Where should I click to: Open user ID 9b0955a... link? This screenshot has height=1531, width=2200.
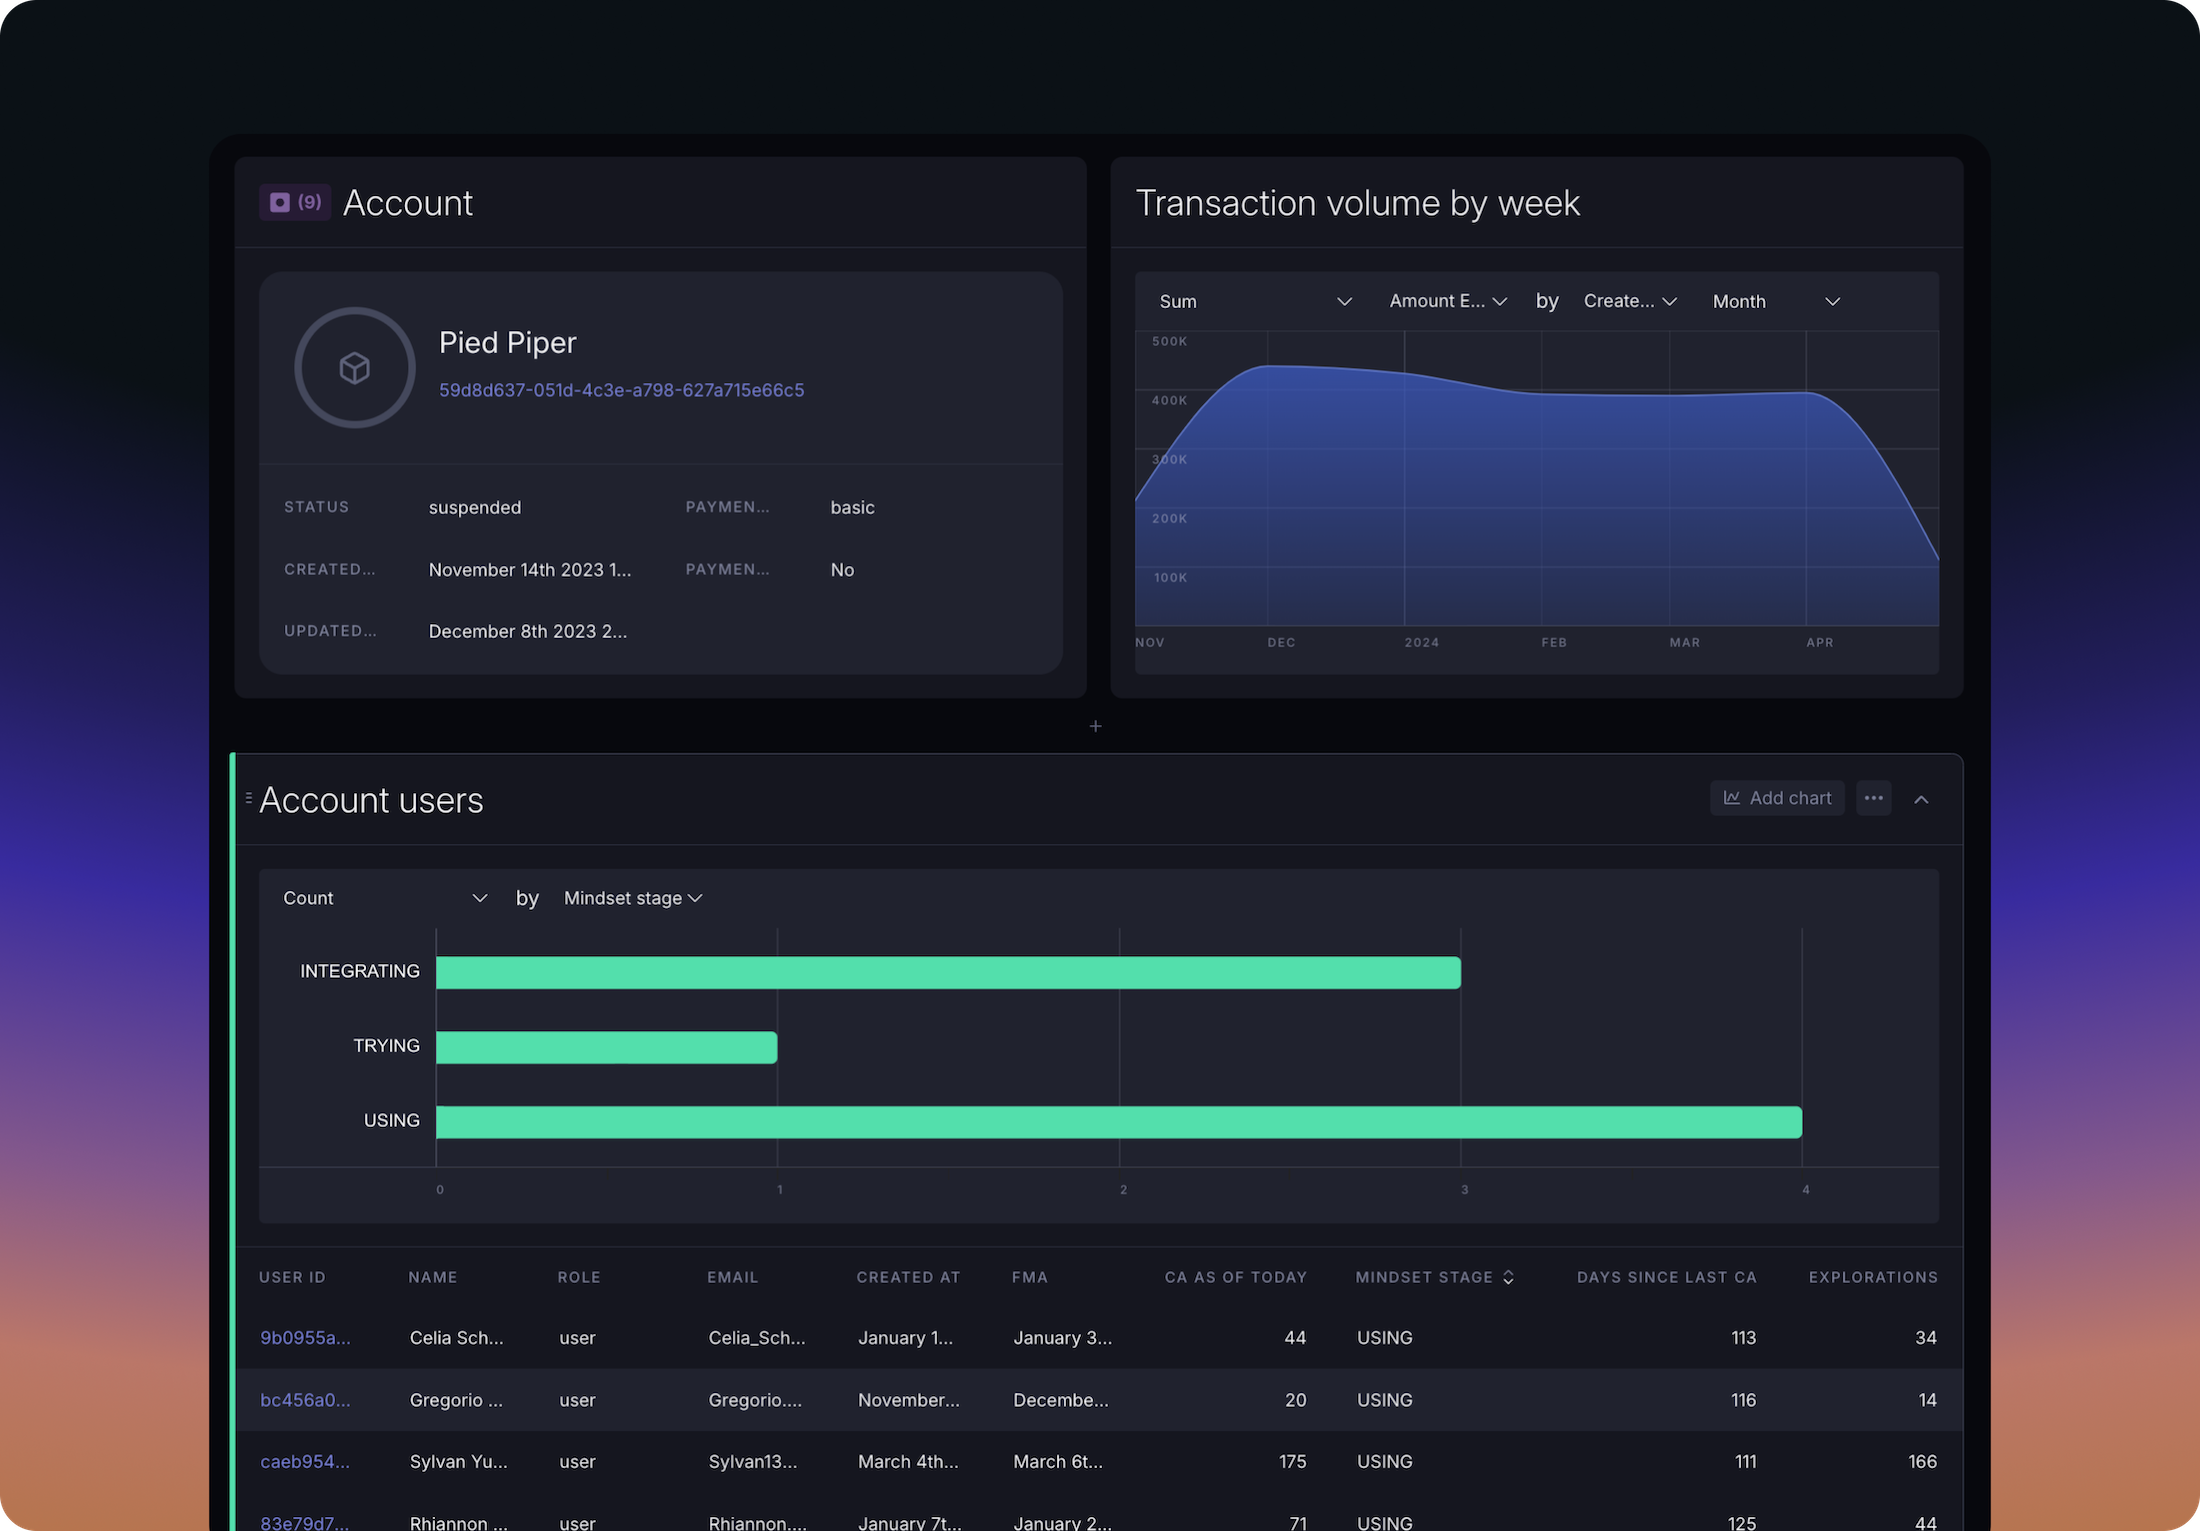click(305, 1338)
